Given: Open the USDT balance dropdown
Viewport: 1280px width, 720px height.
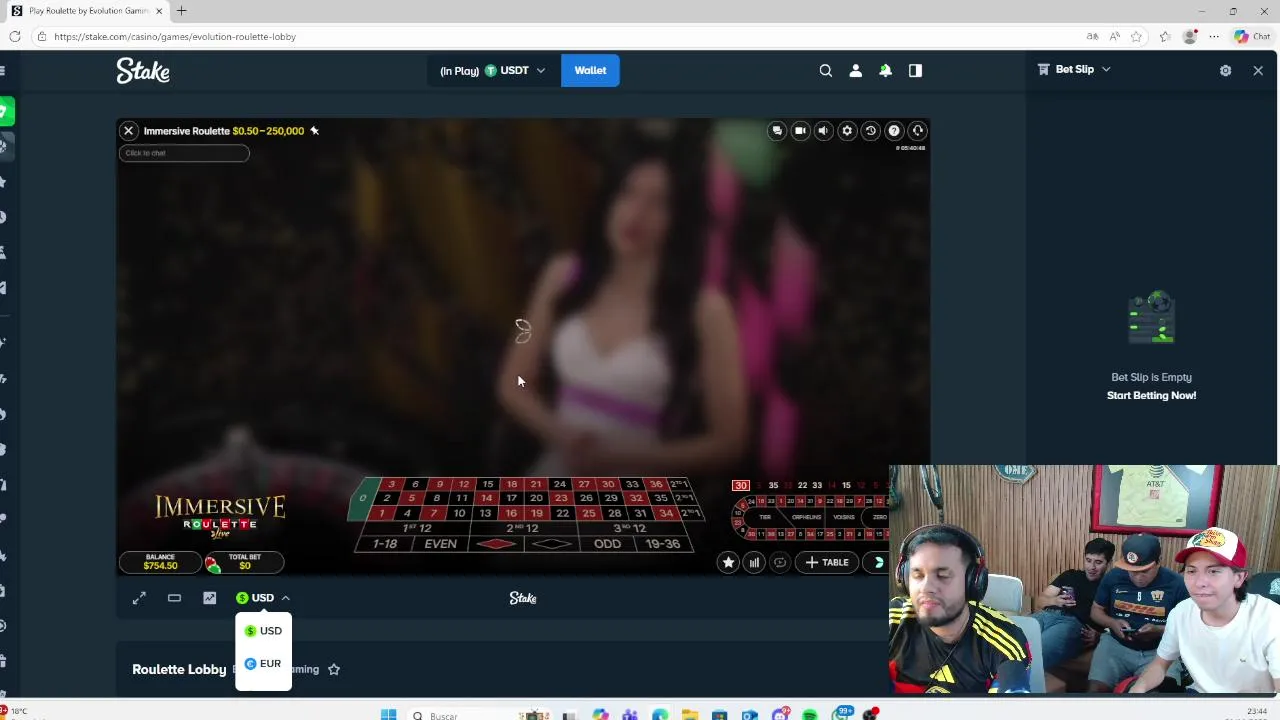Looking at the screenshot, I should 493,71.
